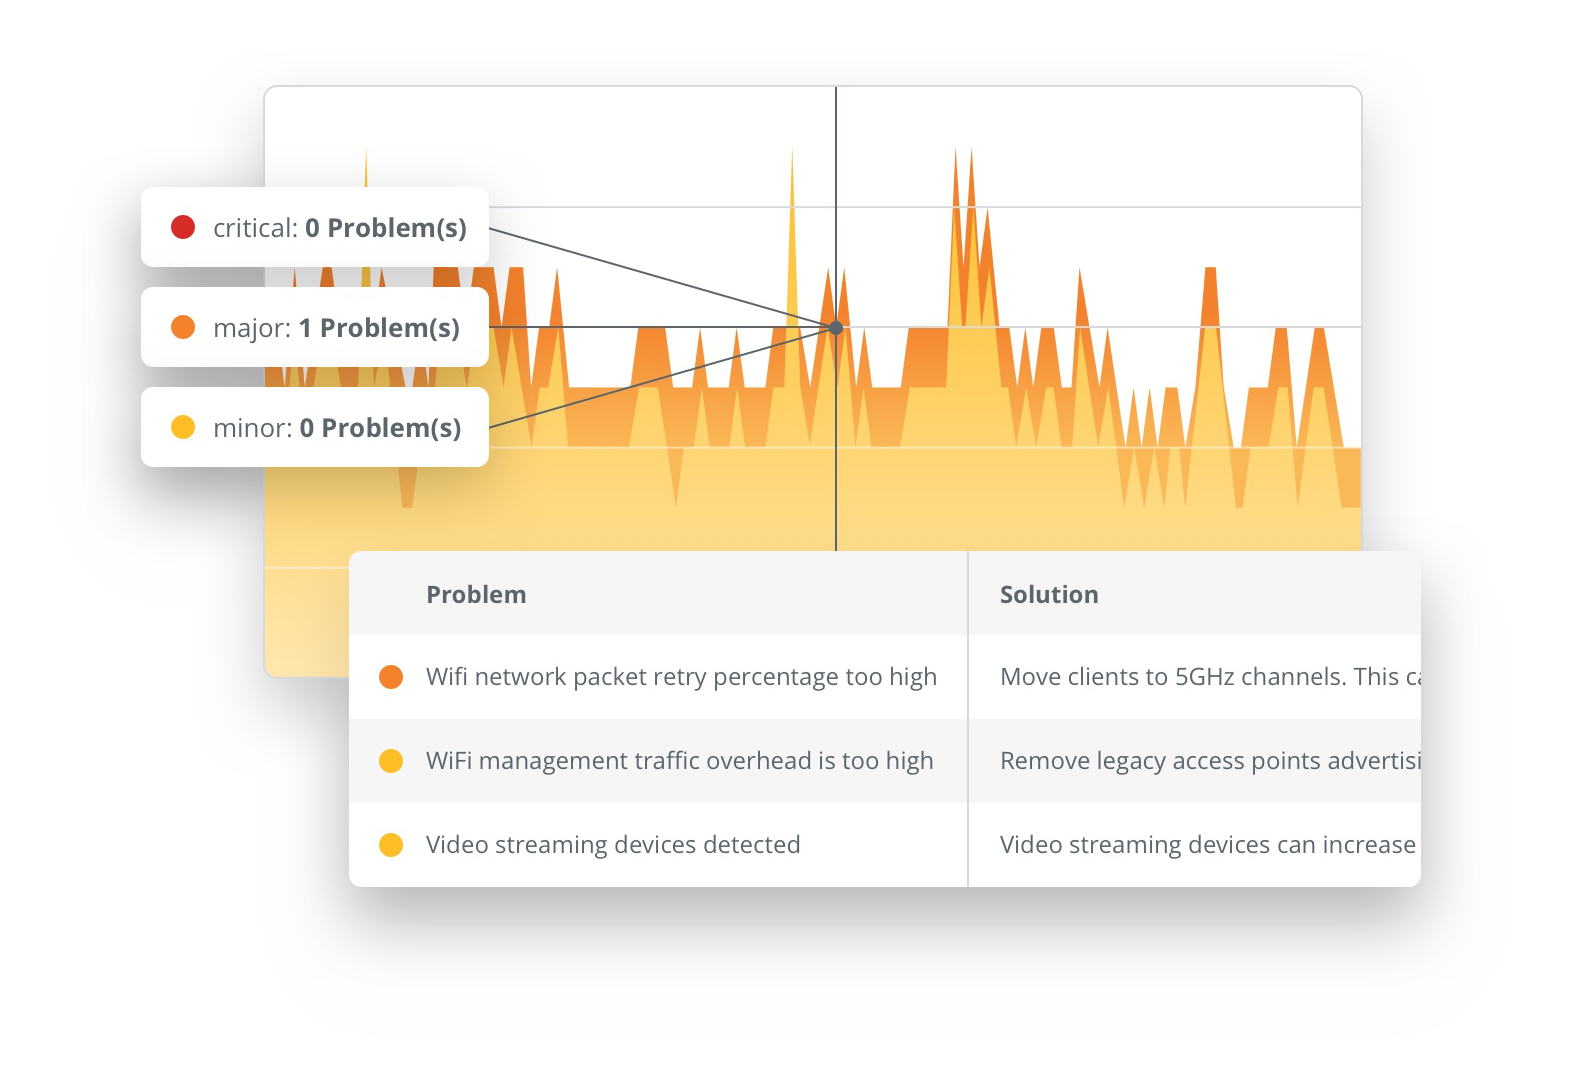
Task: Click yellow dot beside video streaming problem
Action: pyautogui.click(x=391, y=845)
